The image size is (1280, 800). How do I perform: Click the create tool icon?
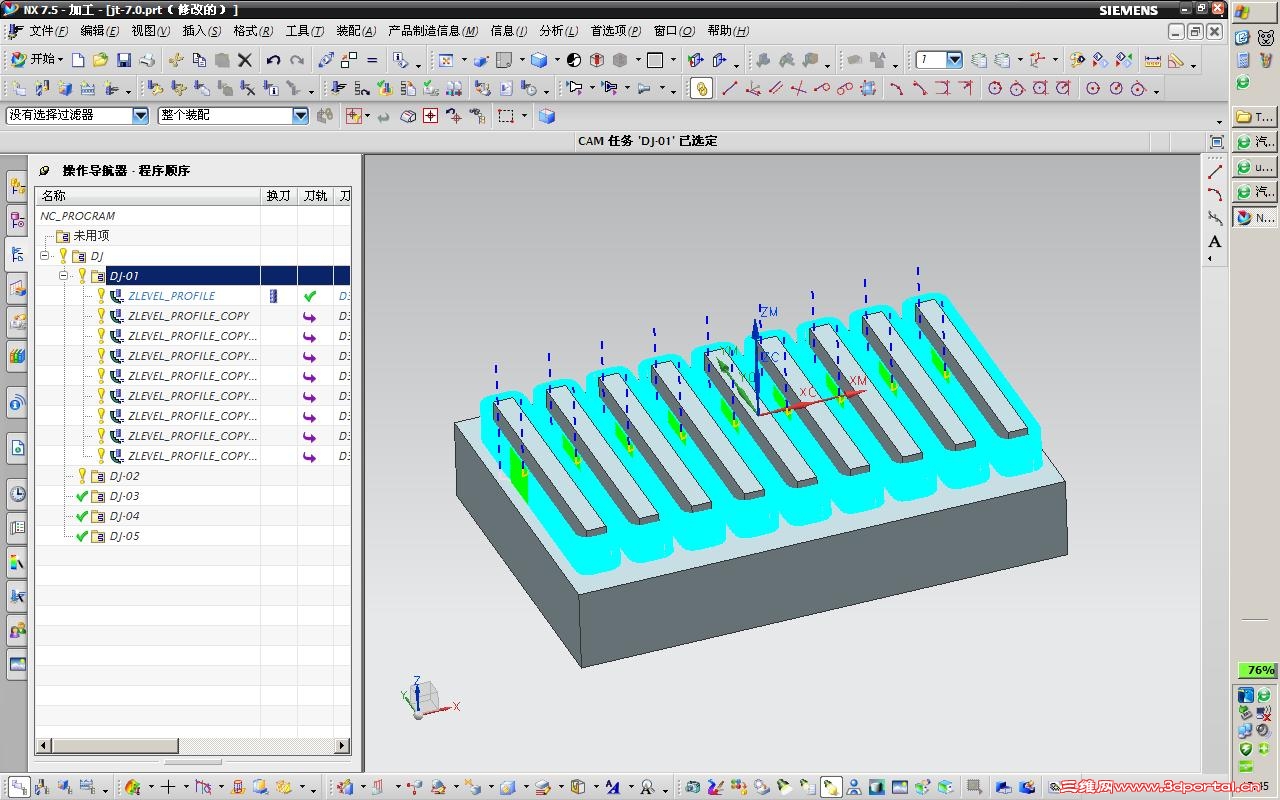43,89
